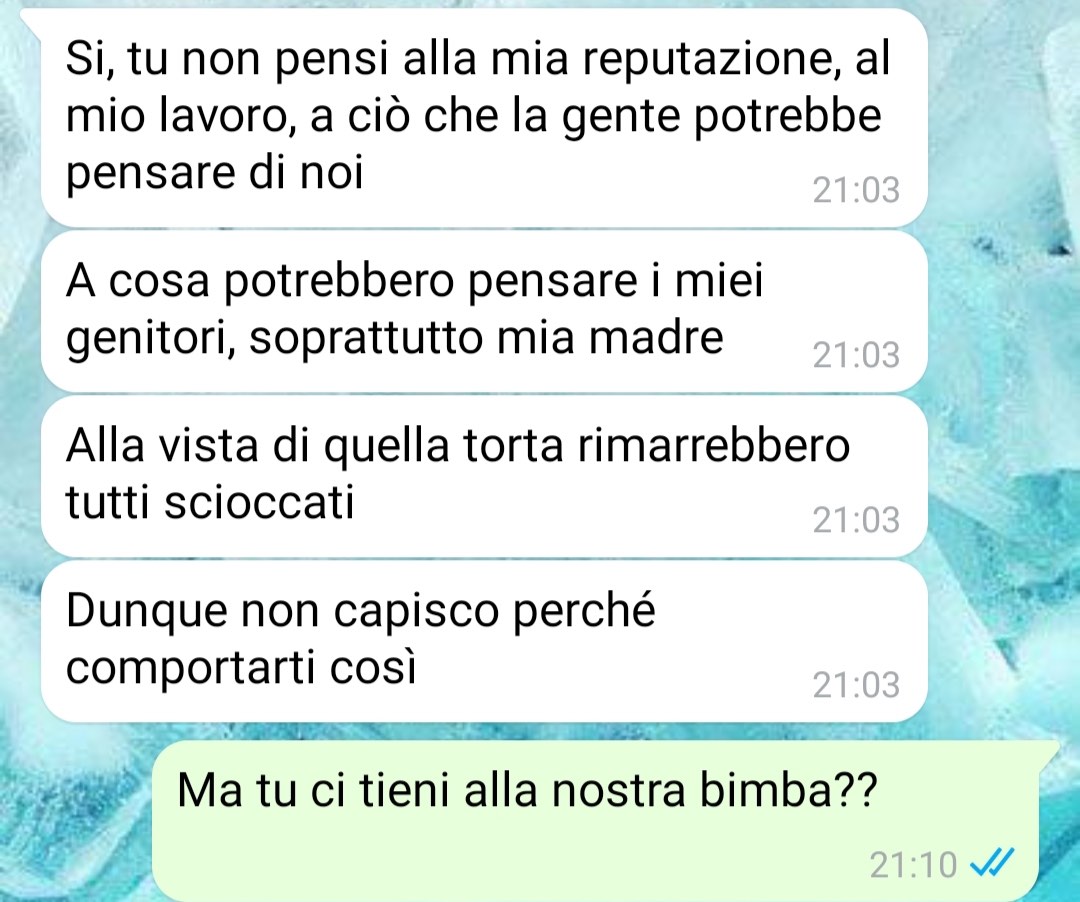Select message starting 'Si, tu non pensi'
This screenshot has width=1080, height=902.
484,117
